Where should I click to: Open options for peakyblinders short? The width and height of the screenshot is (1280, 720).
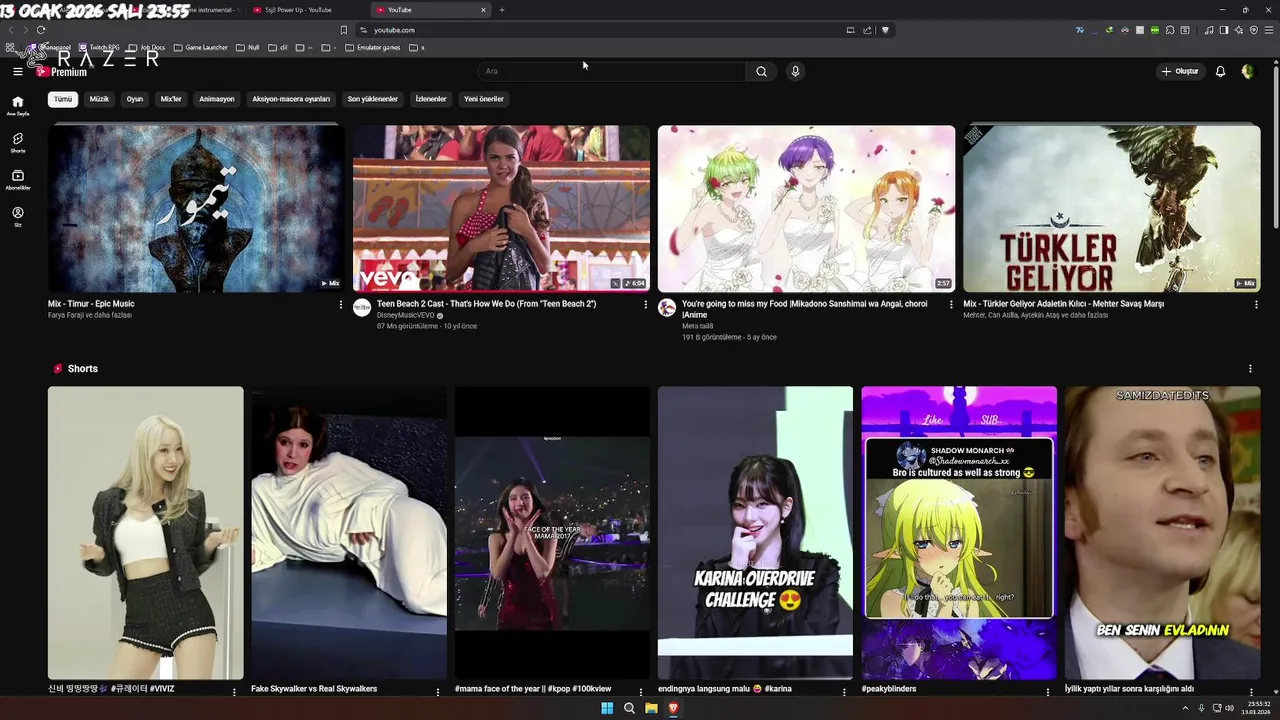click(1048, 692)
